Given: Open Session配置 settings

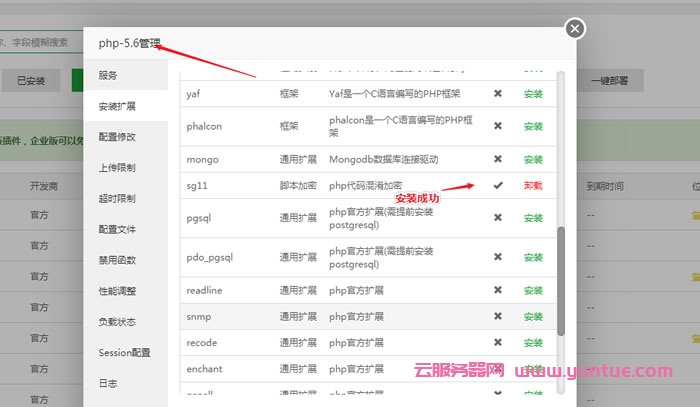Looking at the screenshot, I should click(124, 353).
